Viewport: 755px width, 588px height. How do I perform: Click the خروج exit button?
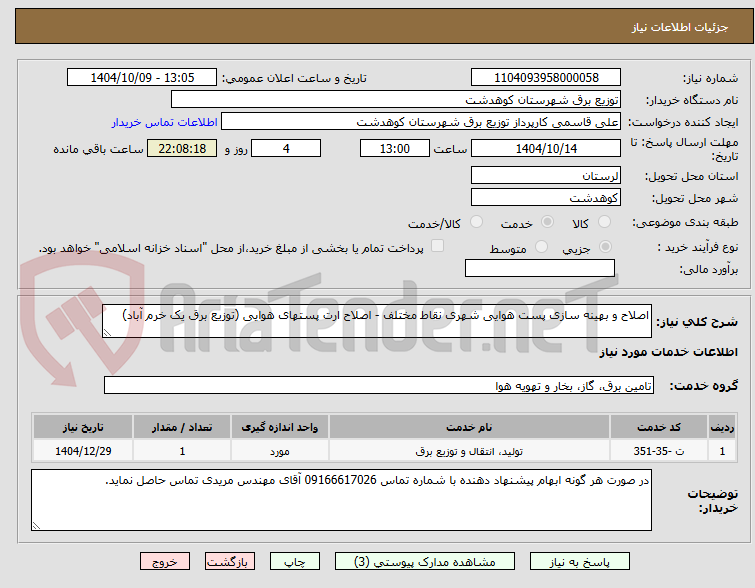(x=165, y=562)
